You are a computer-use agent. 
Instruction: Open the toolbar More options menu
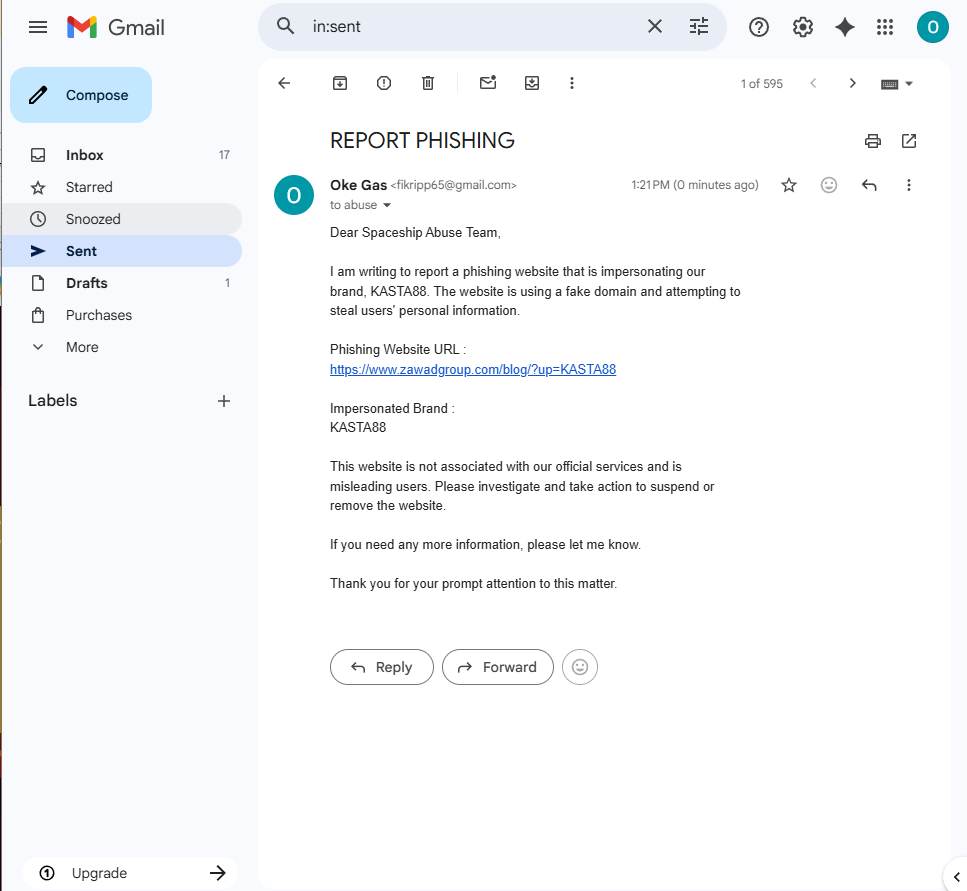(x=572, y=83)
